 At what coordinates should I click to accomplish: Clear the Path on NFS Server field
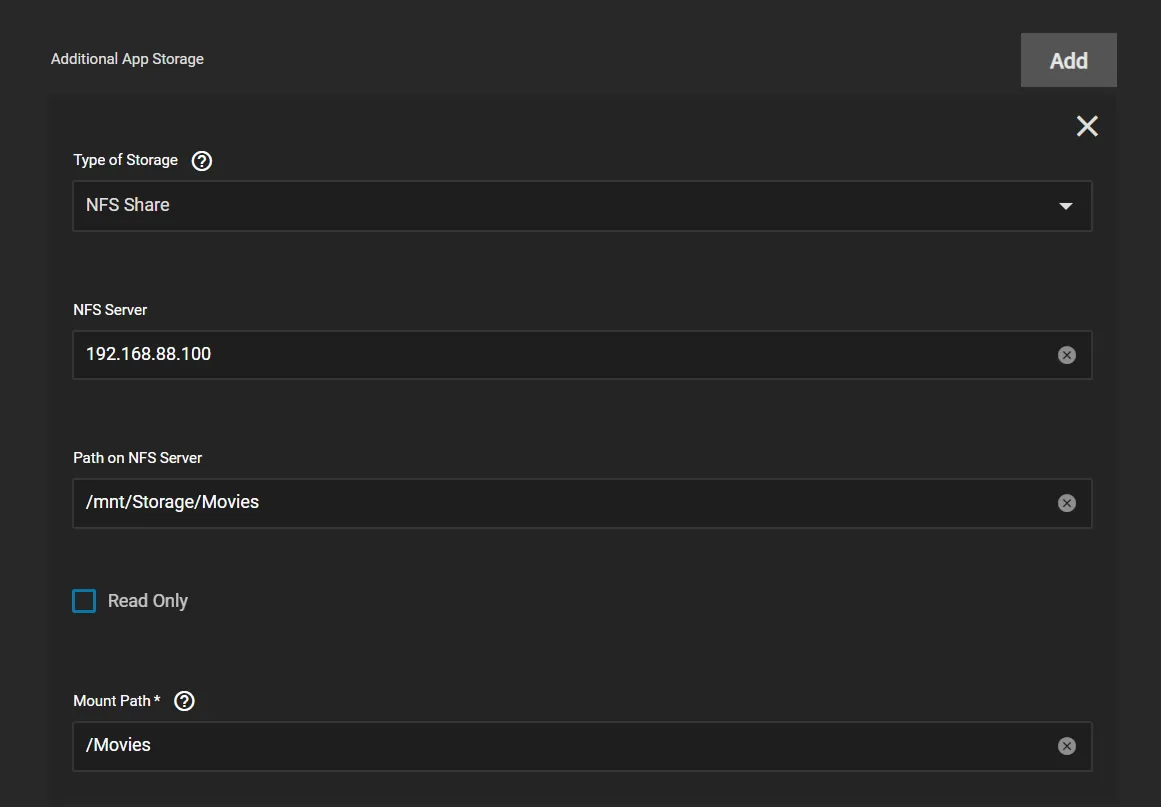tap(1067, 503)
